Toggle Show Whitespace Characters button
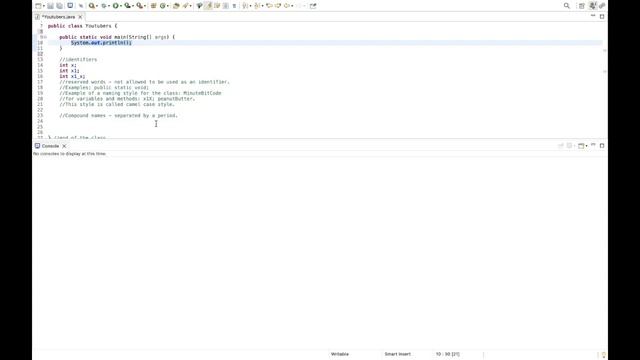640x360 pixels. tap(234, 6)
